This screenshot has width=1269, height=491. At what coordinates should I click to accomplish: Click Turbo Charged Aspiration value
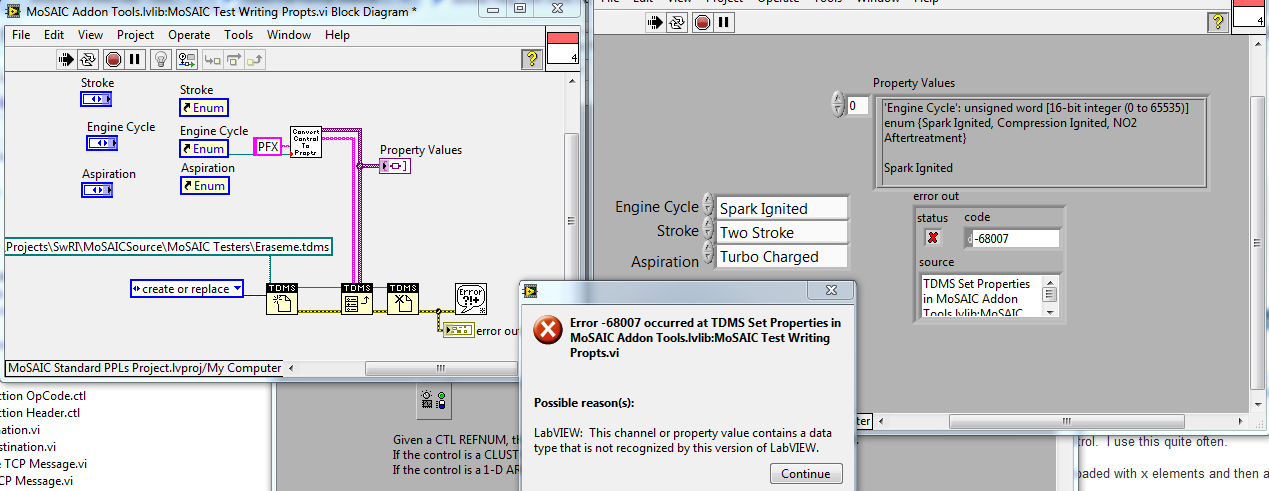(x=782, y=257)
